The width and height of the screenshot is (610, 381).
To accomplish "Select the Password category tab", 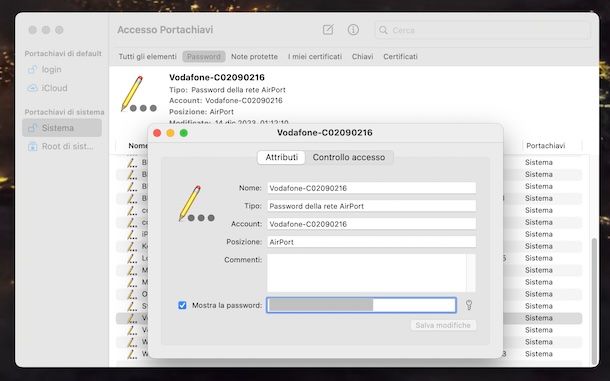I will pyautogui.click(x=204, y=56).
